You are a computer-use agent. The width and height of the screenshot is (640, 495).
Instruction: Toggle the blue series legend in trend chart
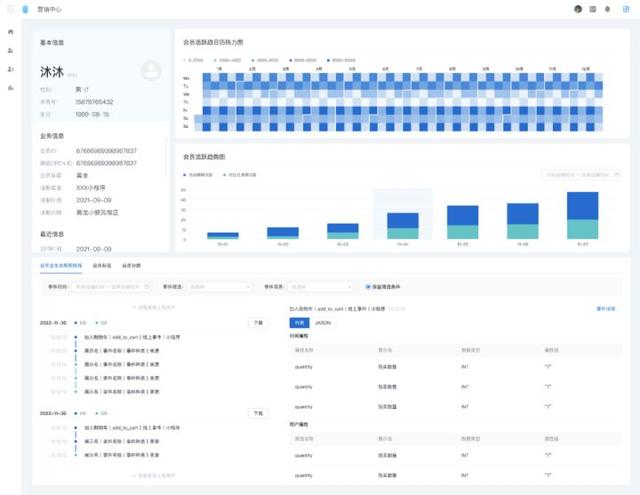point(198,175)
